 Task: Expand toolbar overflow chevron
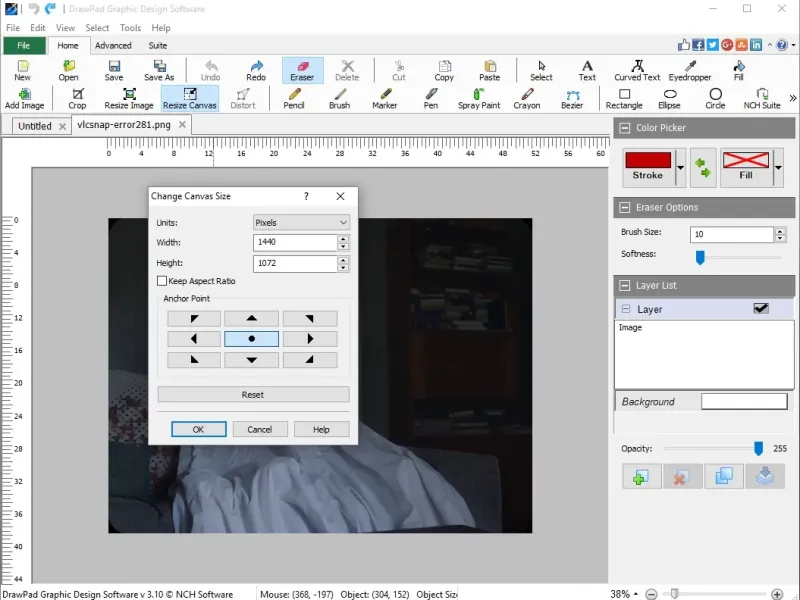coord(792,98)
